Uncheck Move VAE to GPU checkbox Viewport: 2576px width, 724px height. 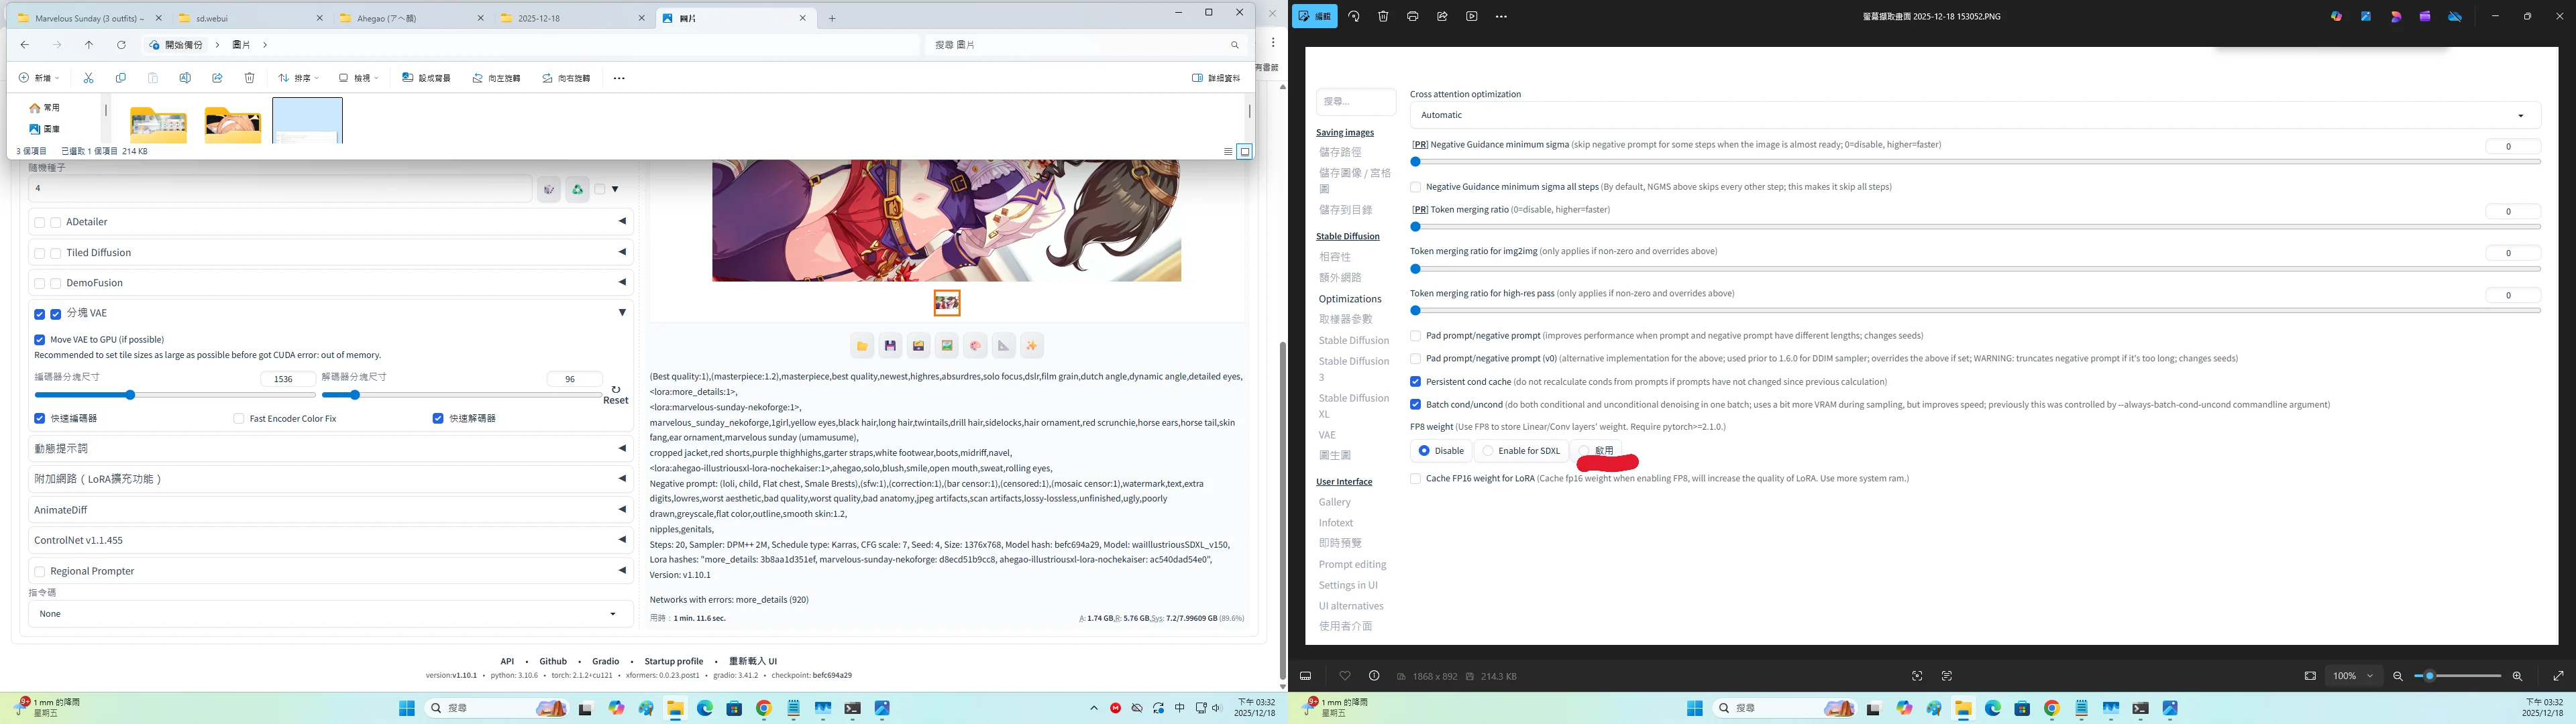click(40, 340)
